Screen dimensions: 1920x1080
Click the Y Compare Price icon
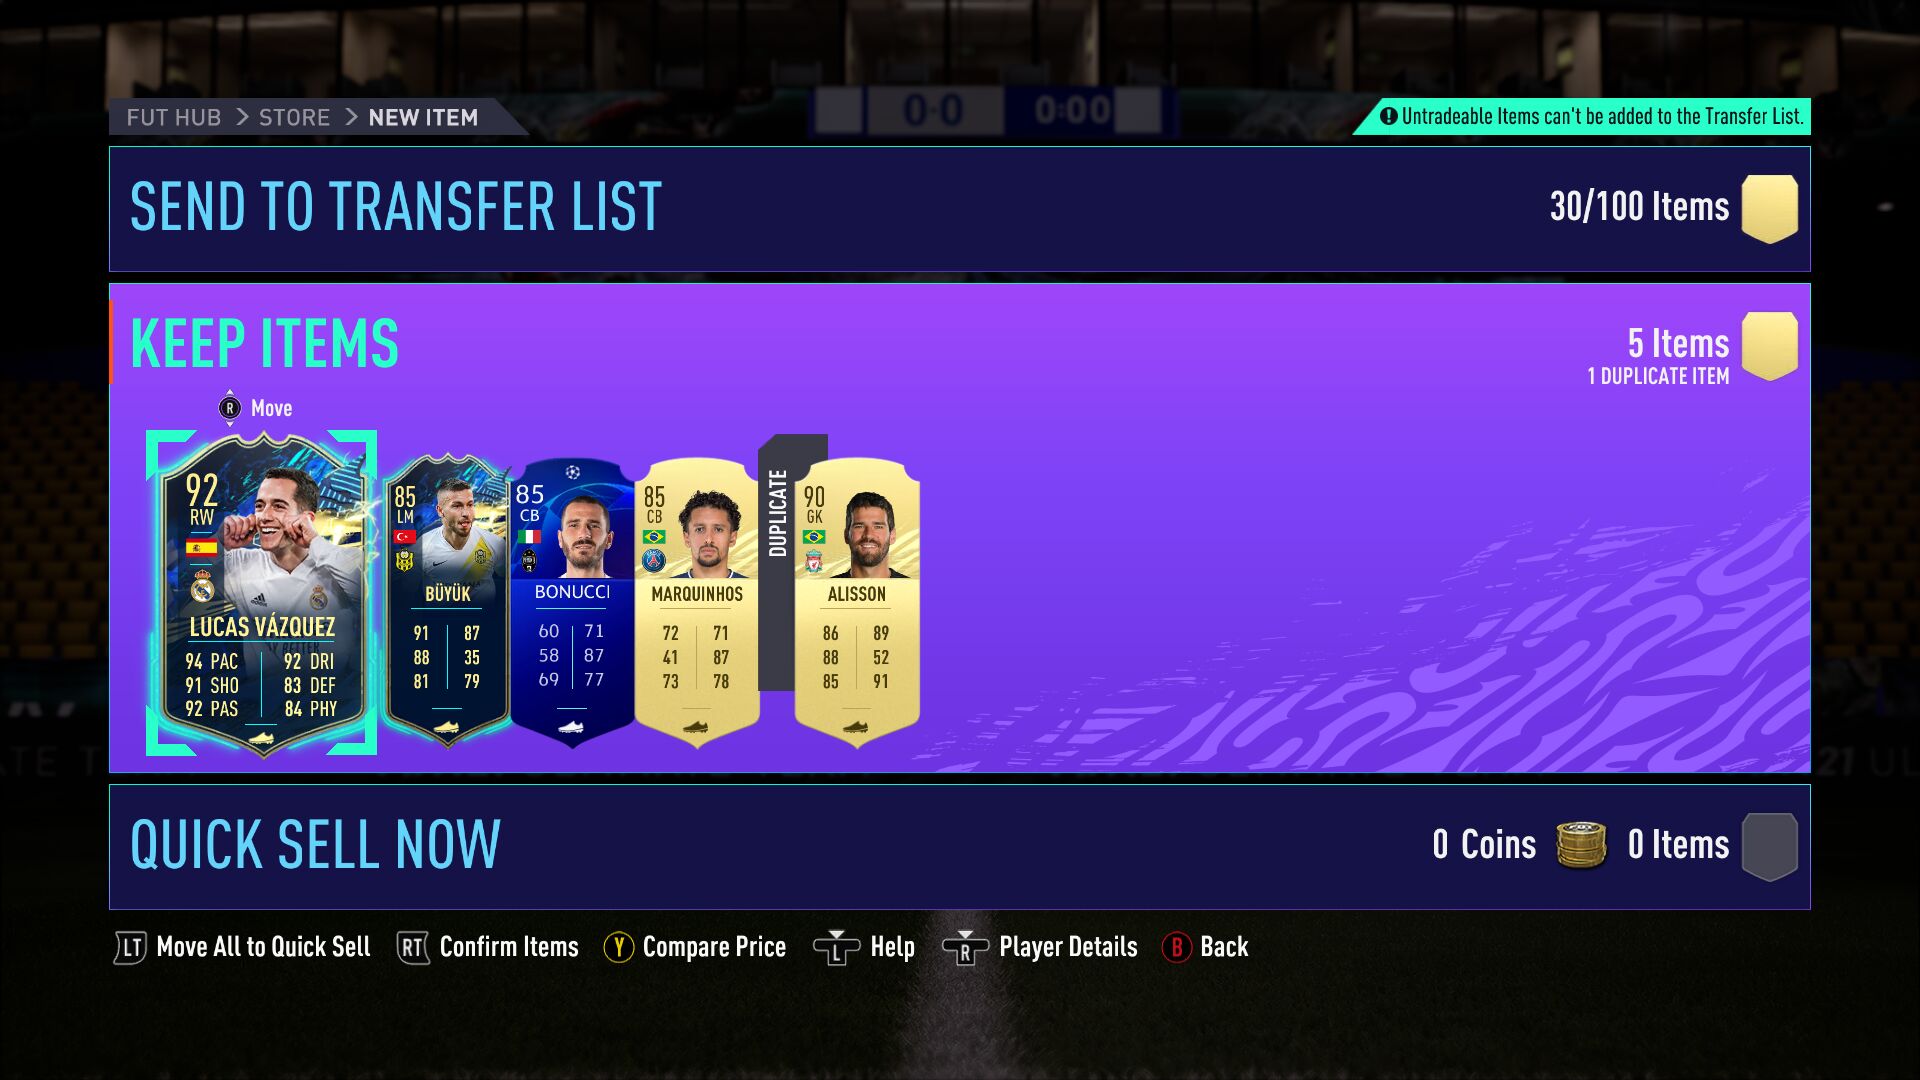(619, 947)
